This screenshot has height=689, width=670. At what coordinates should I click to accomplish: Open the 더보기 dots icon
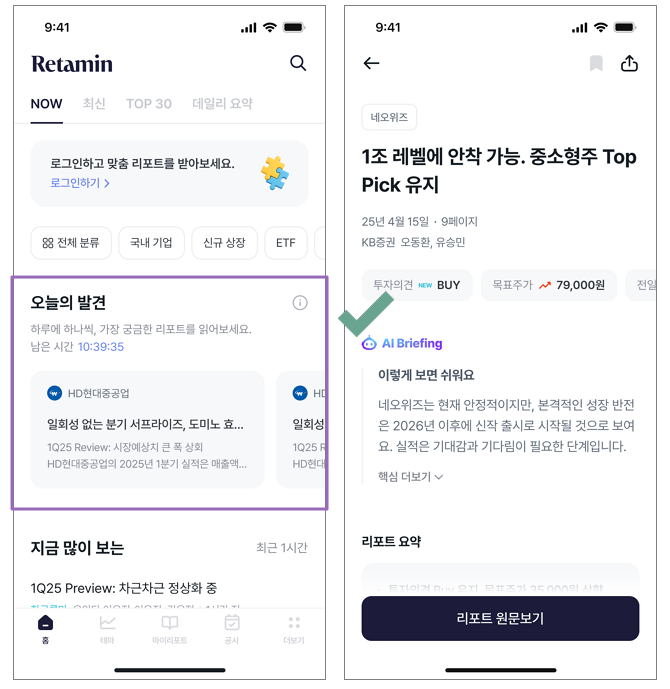[294, 629]
